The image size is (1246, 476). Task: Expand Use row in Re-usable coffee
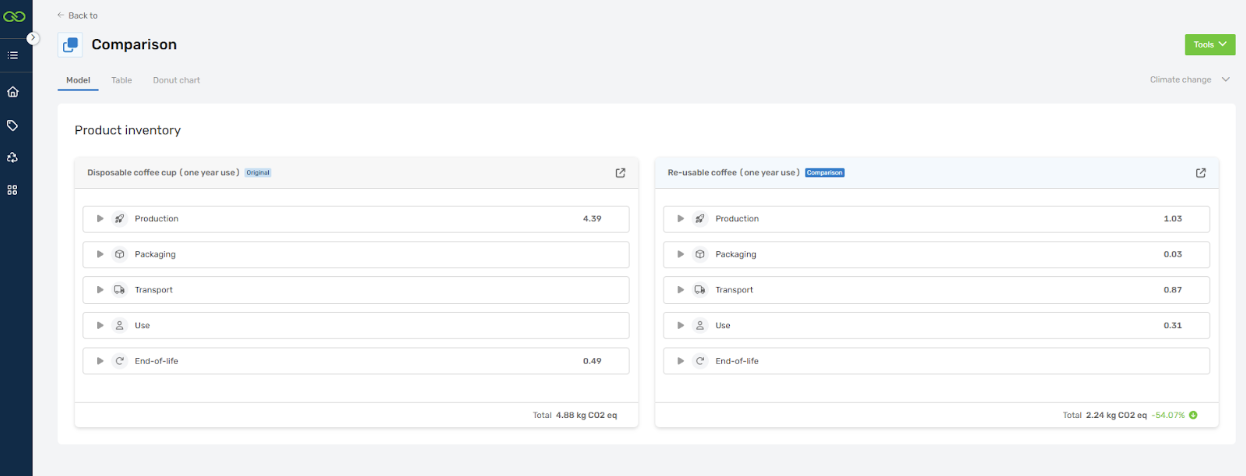[680, 326]
